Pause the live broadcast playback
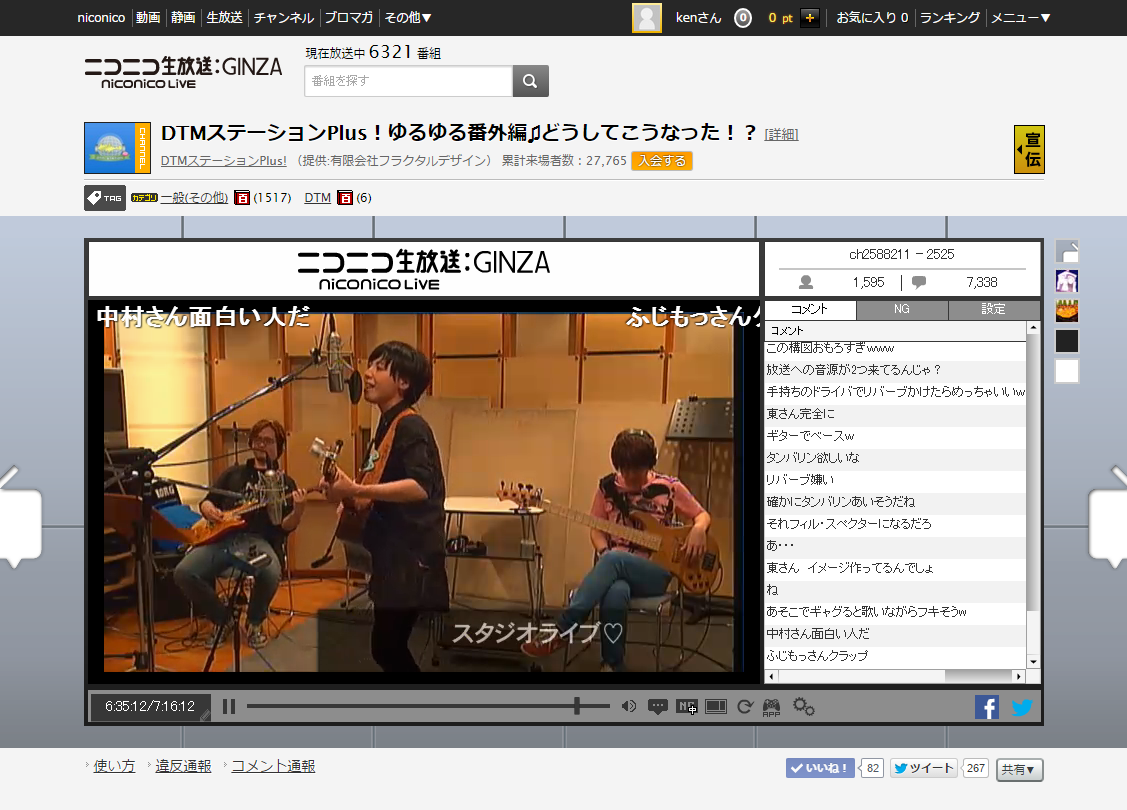The height and width of the screenshot is (810, 1127). click(x=229, y=707)
